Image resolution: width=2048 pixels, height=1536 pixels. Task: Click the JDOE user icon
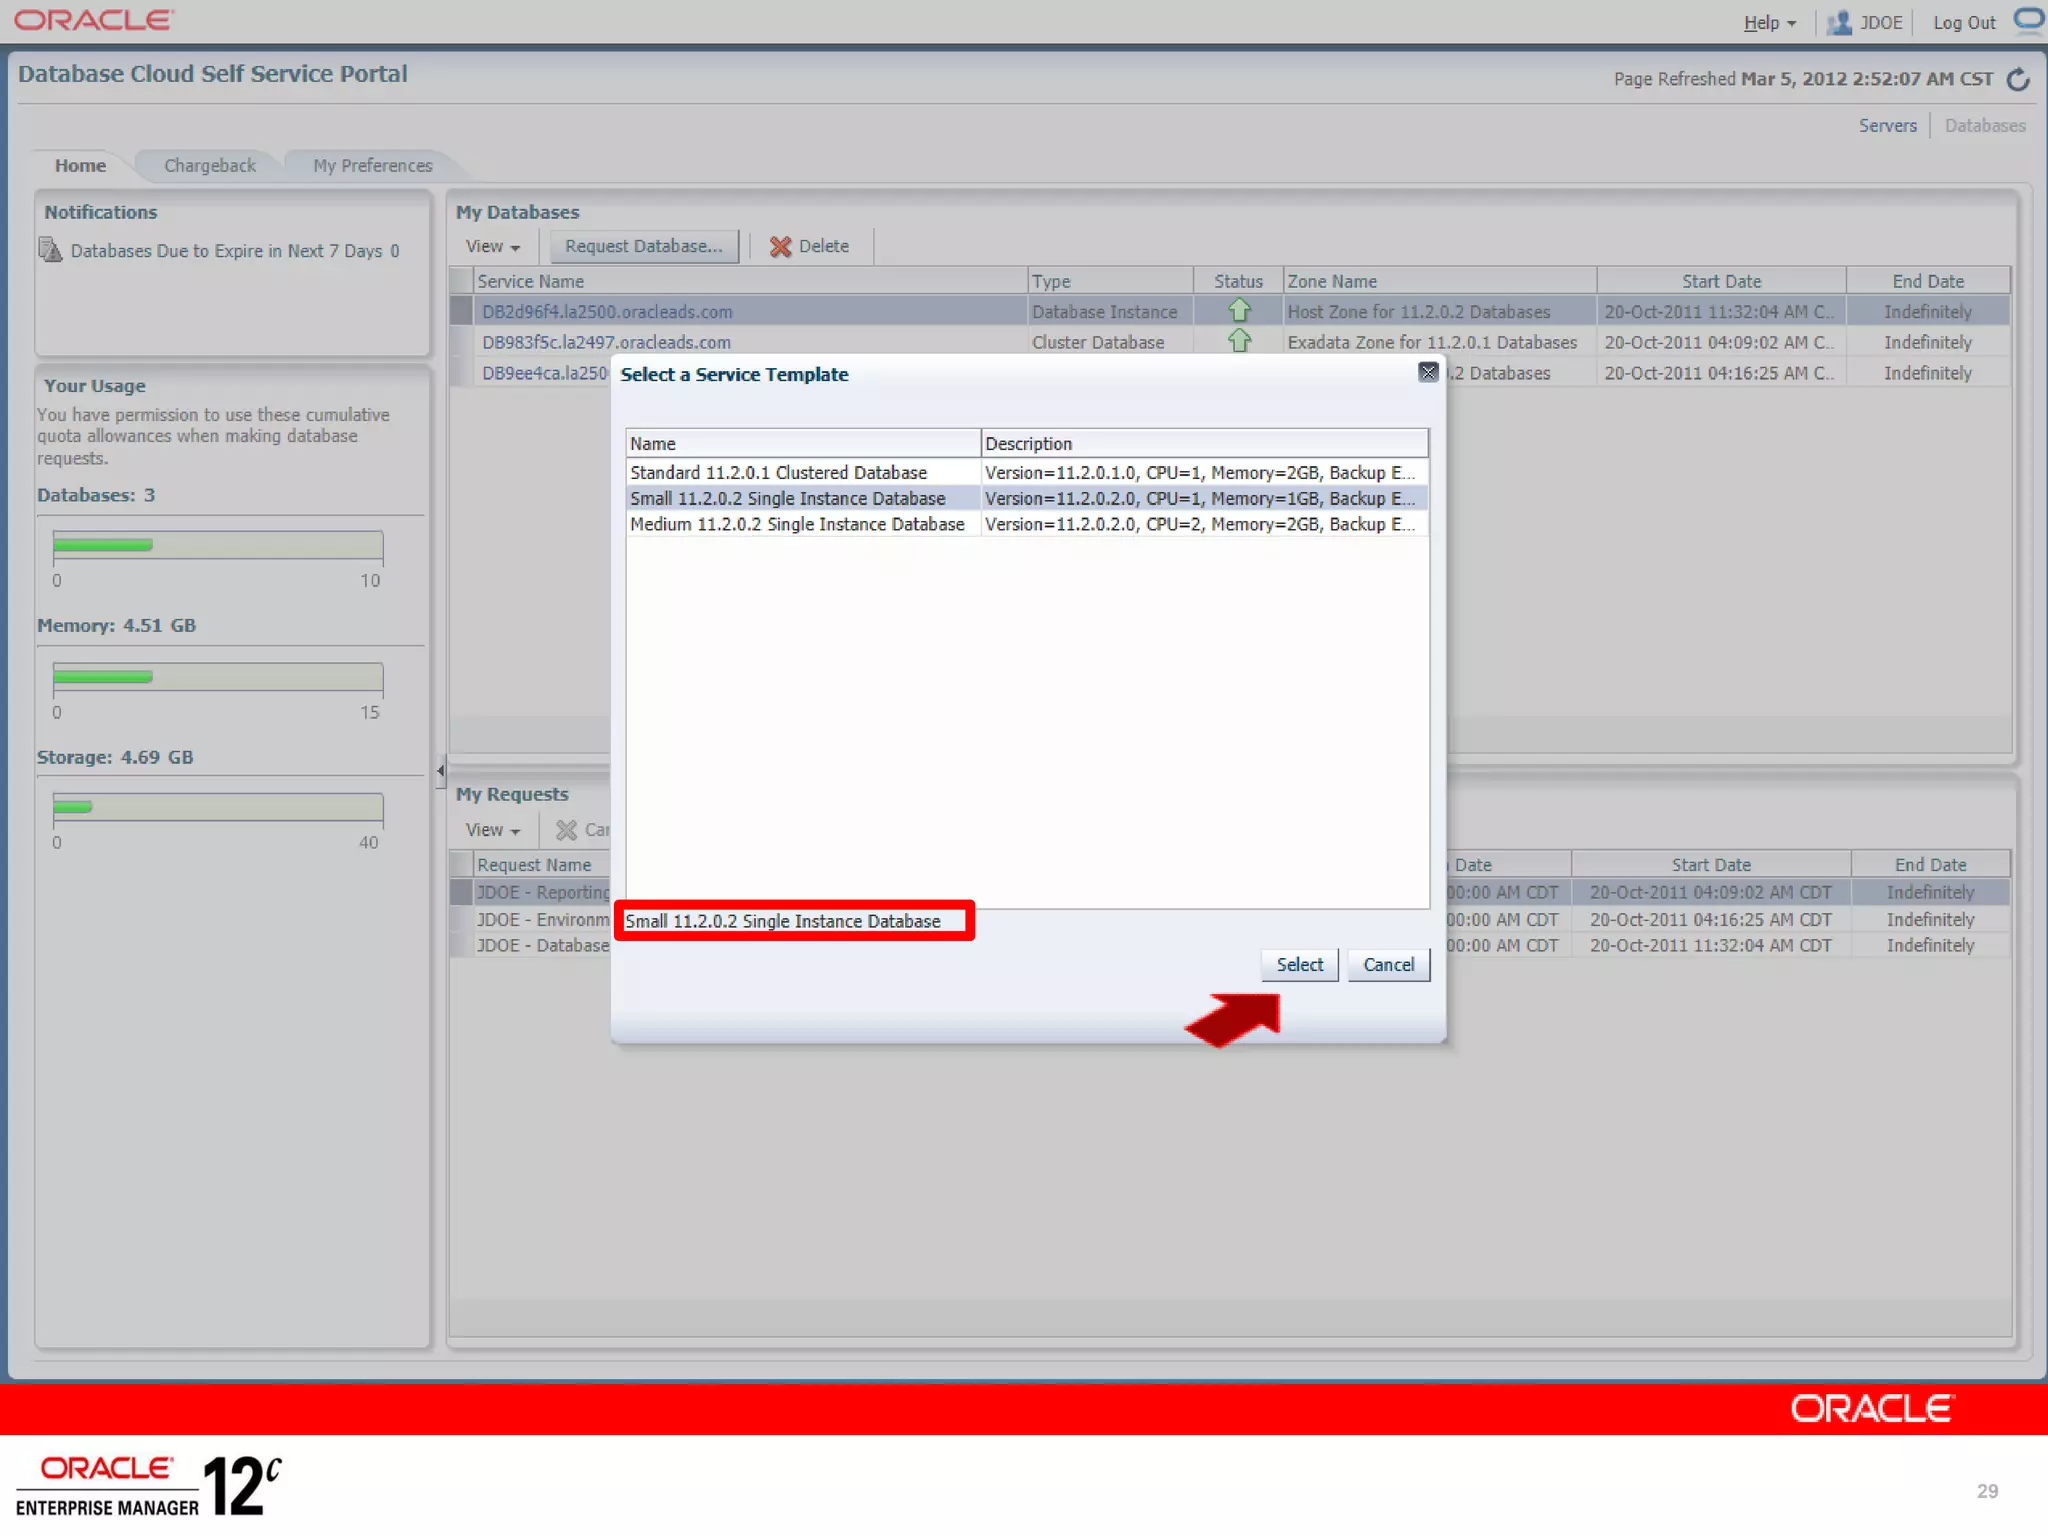pyautogui.click(x=1838, y=22)
